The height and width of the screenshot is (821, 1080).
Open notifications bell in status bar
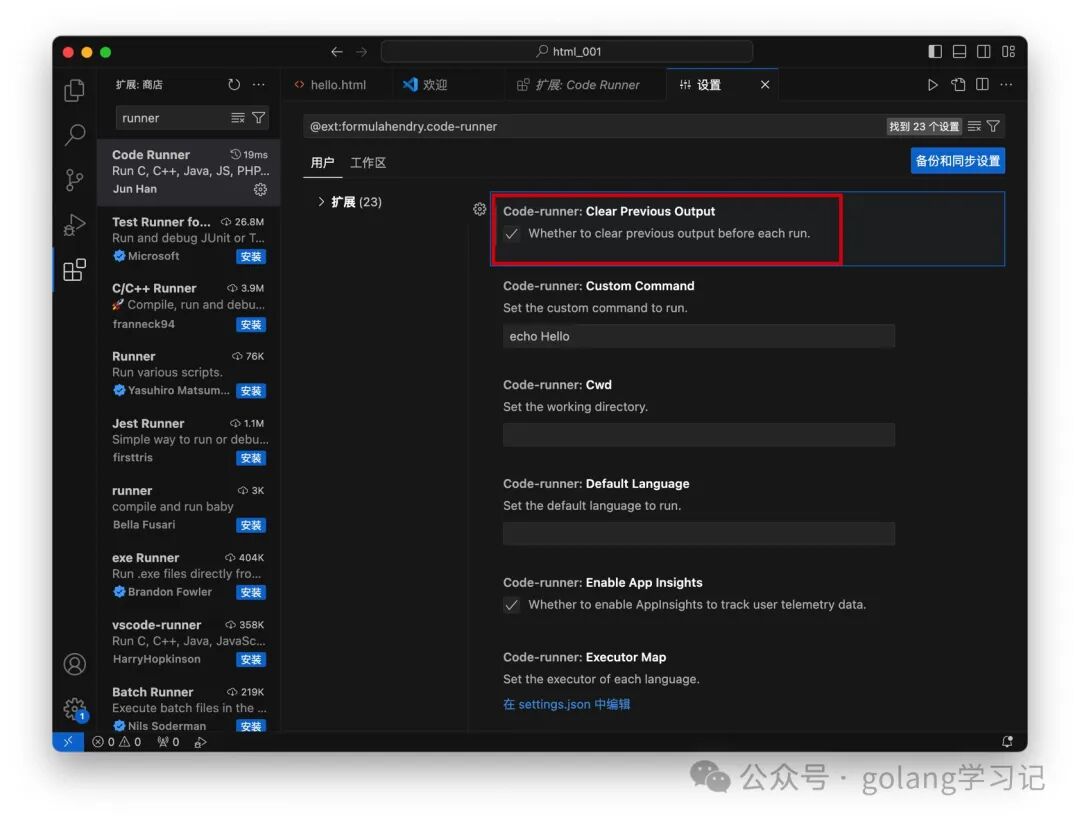click(x=1007, y=742)
